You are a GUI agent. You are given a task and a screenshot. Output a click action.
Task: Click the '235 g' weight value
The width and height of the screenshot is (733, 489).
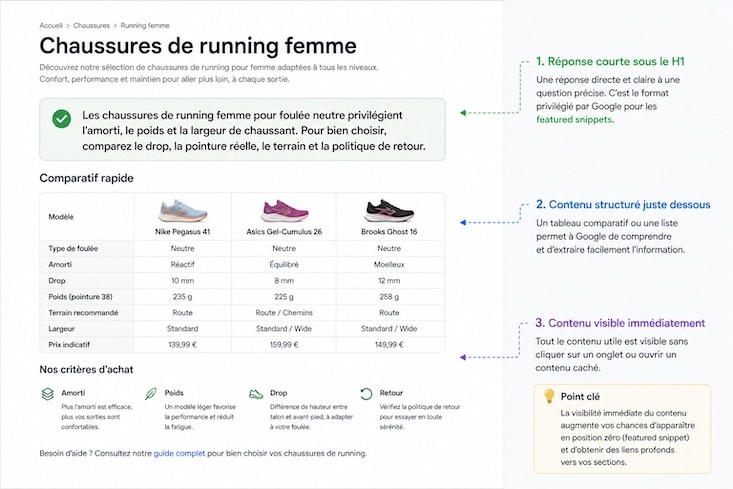(183, 297)
